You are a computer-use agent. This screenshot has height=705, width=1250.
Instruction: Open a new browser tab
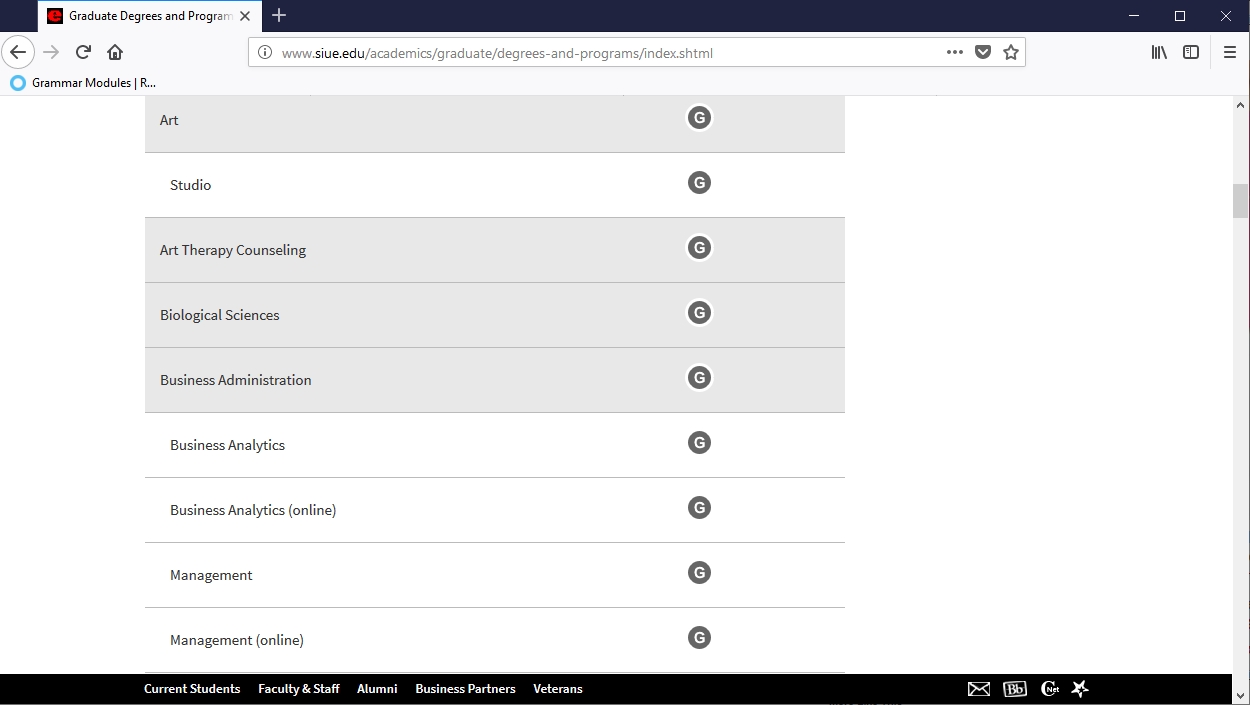pyautogui.click(x=279, y=16)
